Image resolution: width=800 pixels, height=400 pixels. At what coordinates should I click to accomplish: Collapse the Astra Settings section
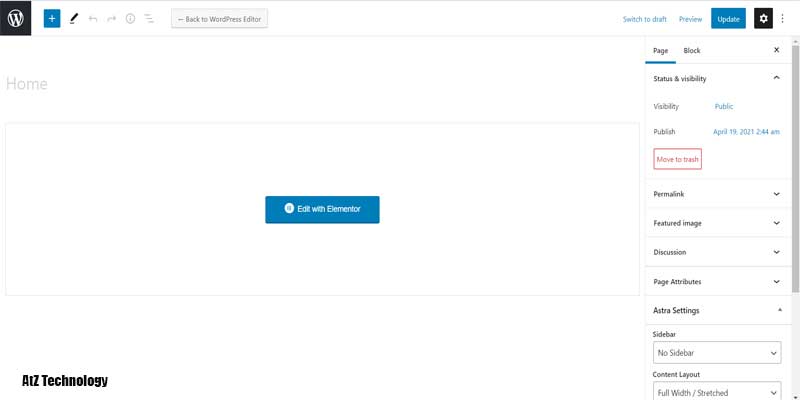(717, 310)
